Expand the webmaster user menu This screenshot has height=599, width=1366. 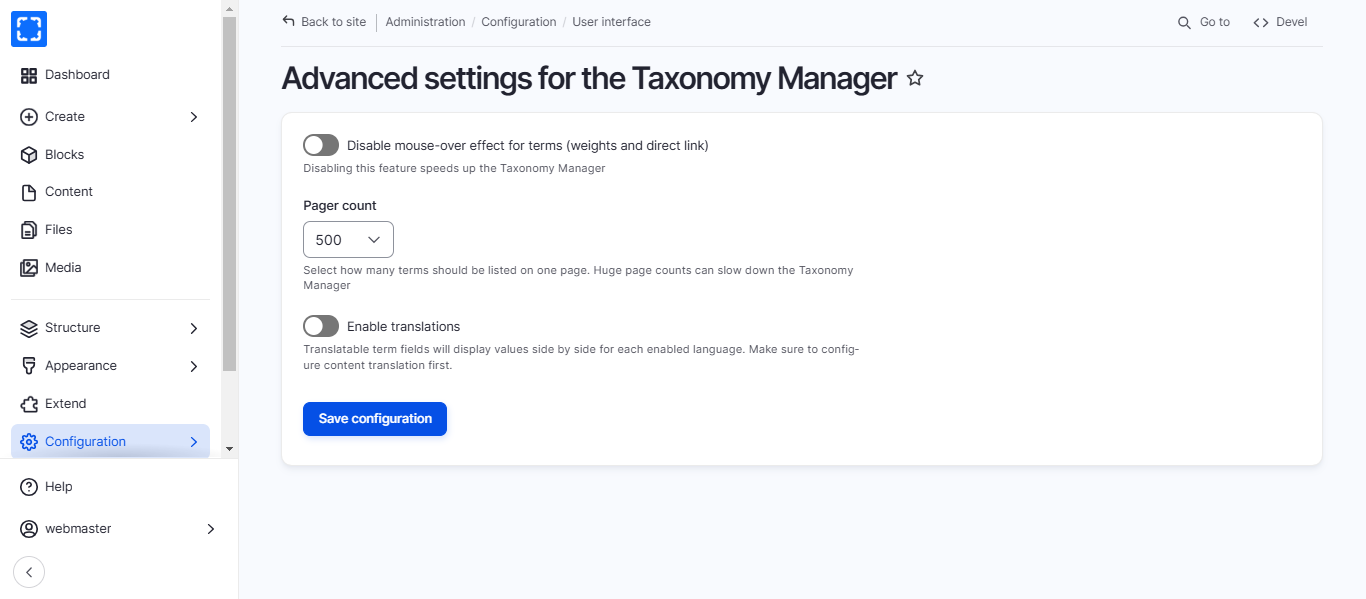click(x=210, y=529)
